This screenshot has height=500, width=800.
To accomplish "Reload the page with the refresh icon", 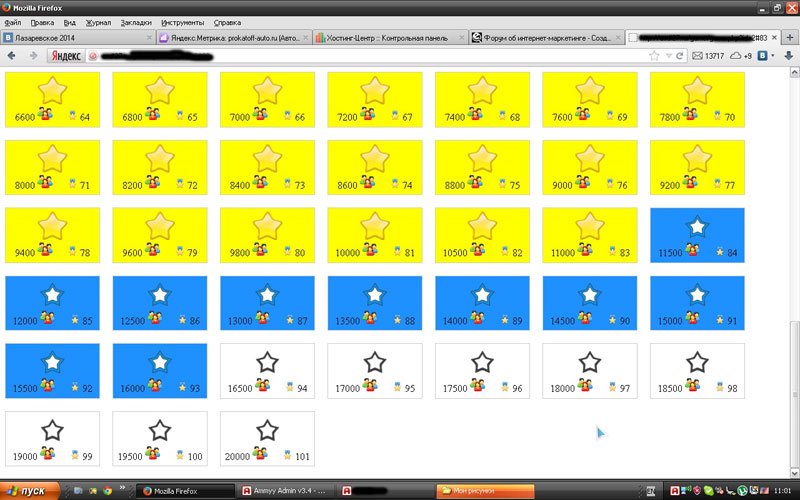I will (x=680, y=56).
